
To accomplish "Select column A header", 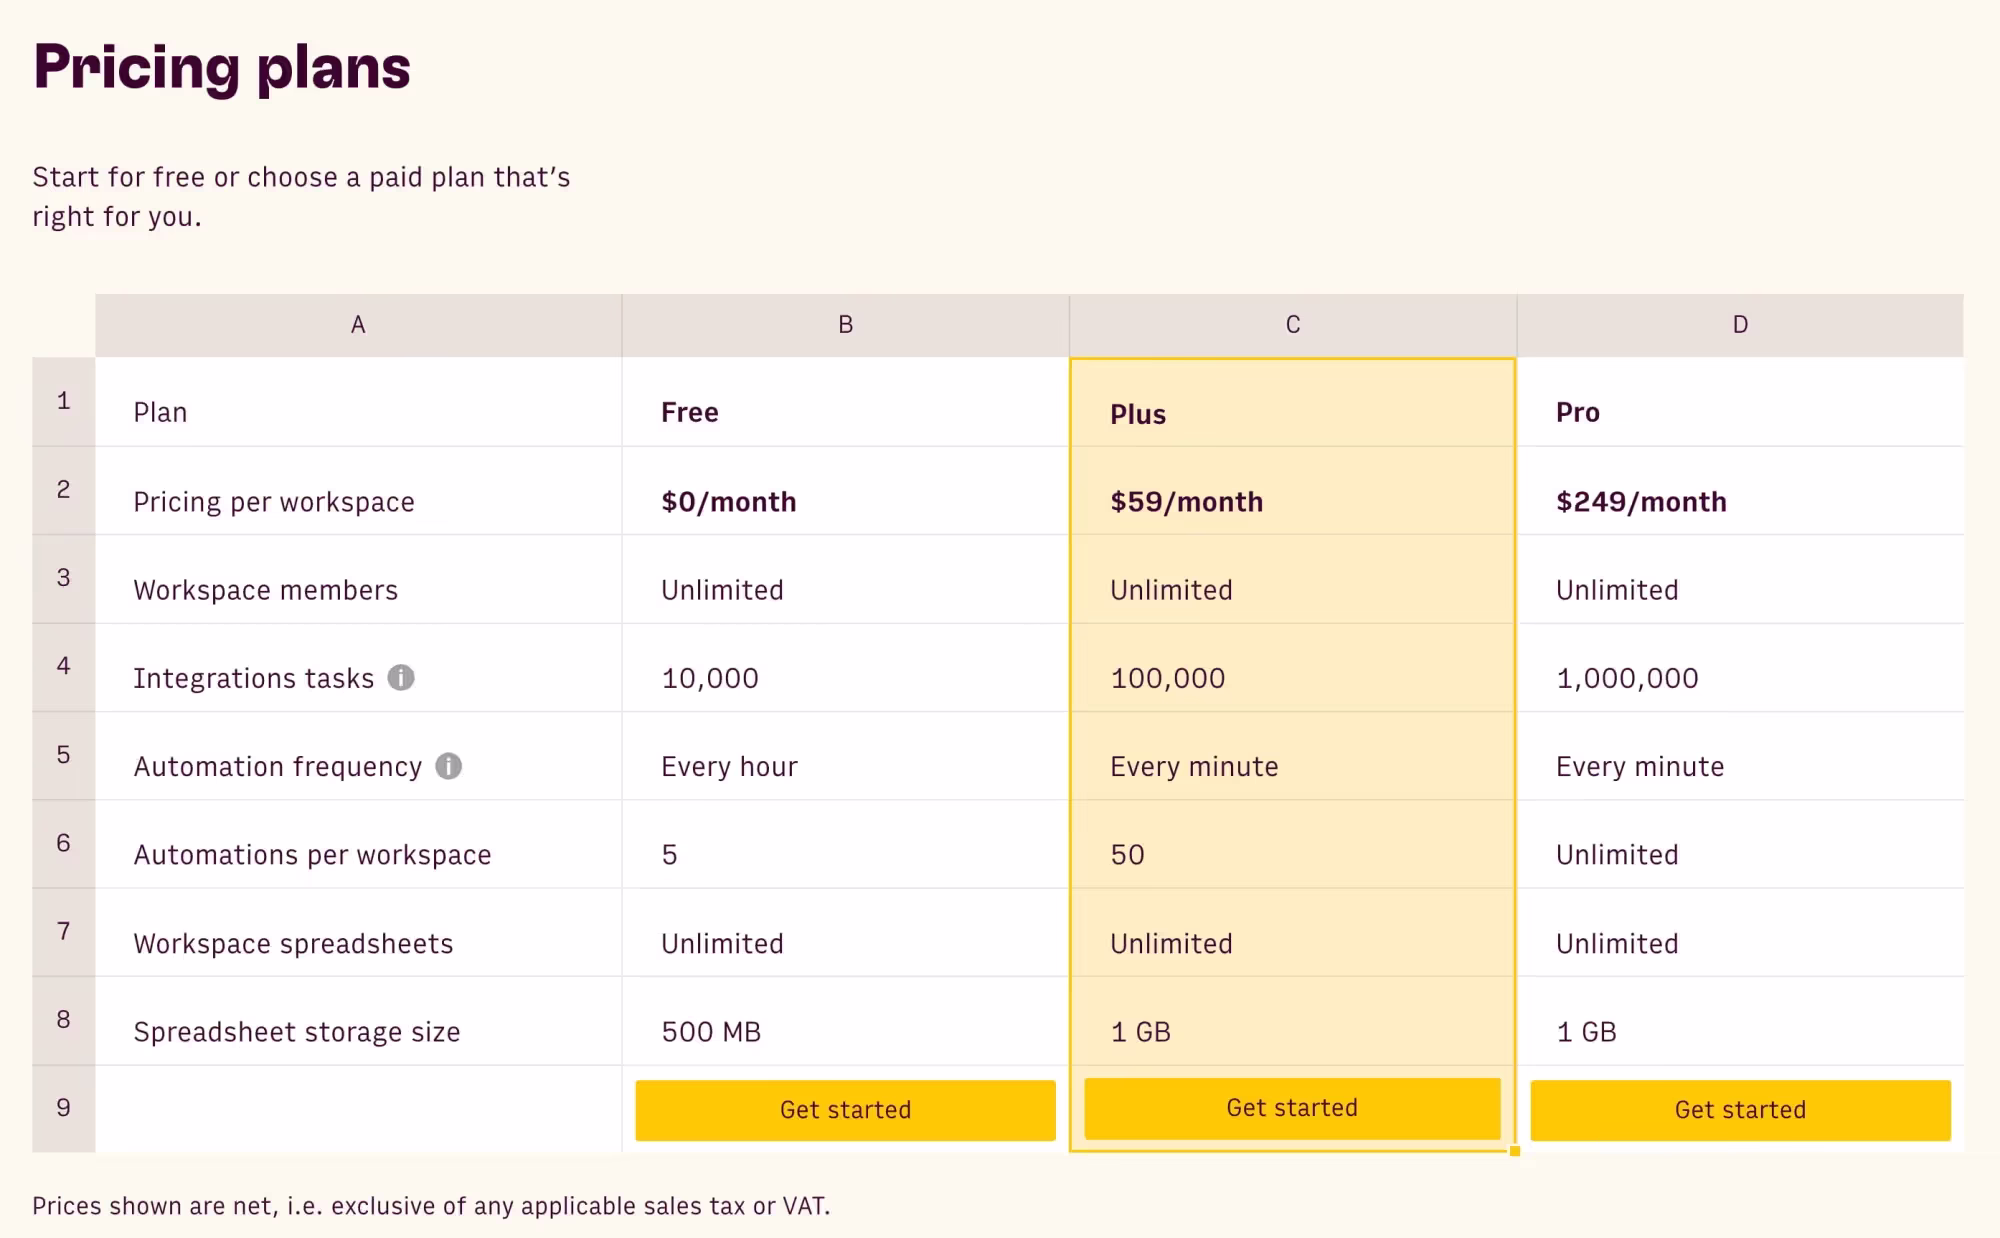I will tap(358, 325).
